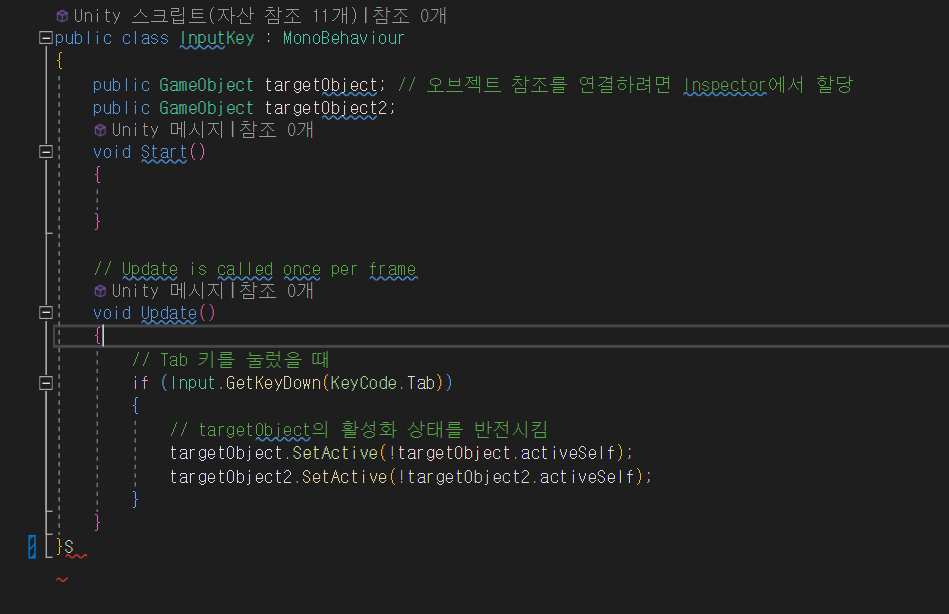Image resolution: width=949 pixels, height=614 pixels.
Task: Click the blue change-tracking marker in left margin
Action: point(30,548)
